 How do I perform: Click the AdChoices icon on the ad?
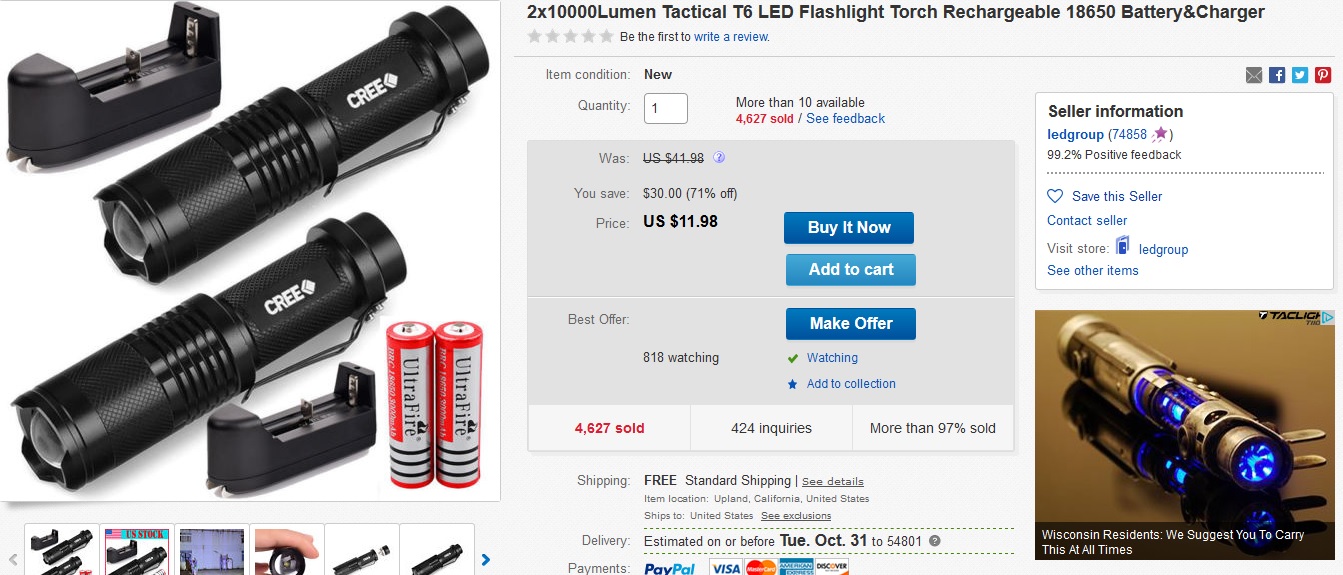coord(1328,318)
